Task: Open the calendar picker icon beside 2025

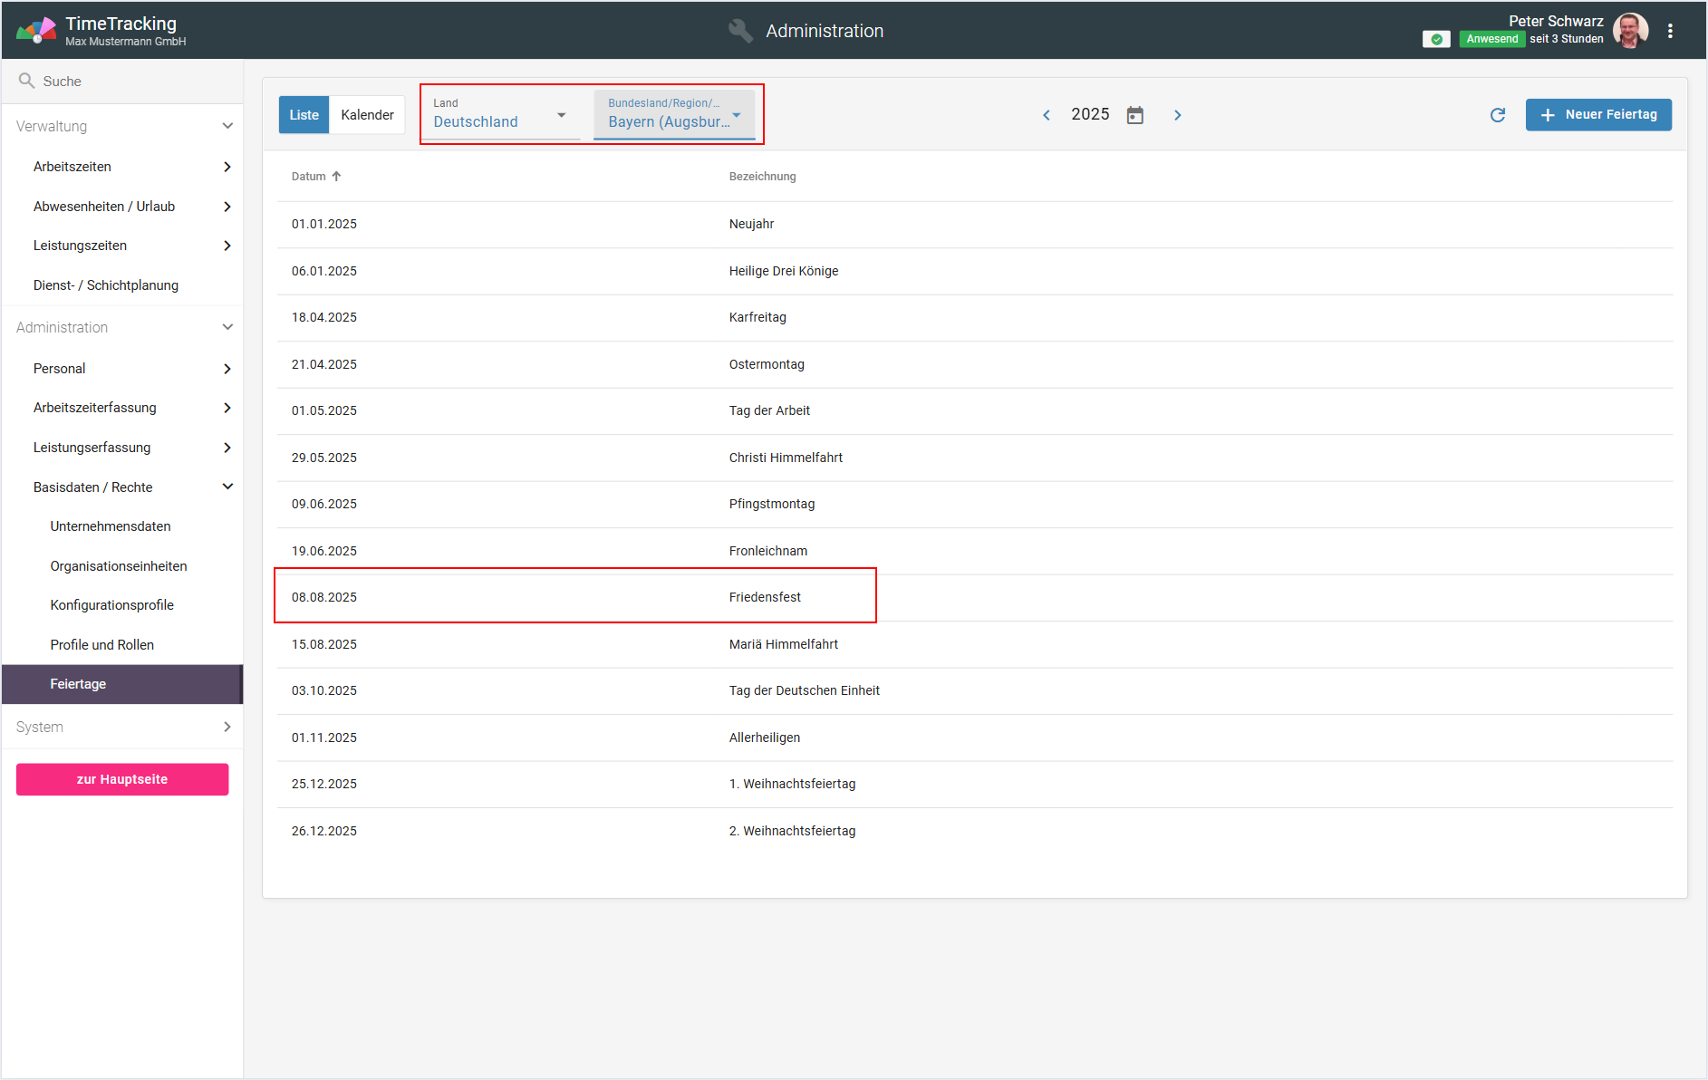Action: point(1135,115)
